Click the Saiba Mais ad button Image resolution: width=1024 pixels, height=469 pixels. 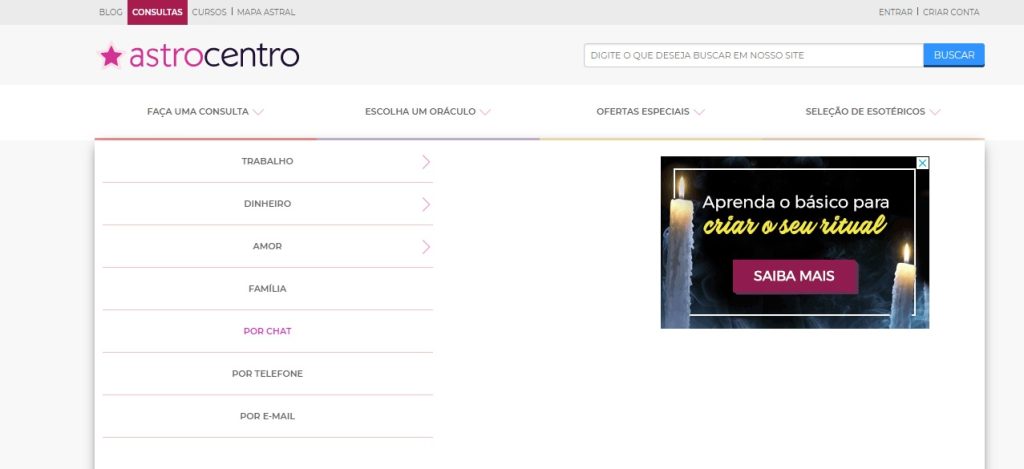coord(794,276)
